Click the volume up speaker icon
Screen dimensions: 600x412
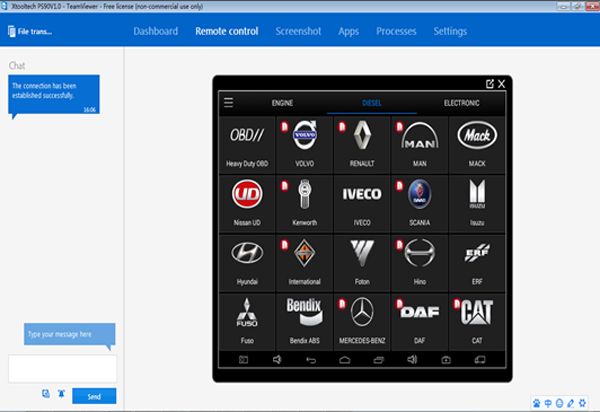pos(412,360)
